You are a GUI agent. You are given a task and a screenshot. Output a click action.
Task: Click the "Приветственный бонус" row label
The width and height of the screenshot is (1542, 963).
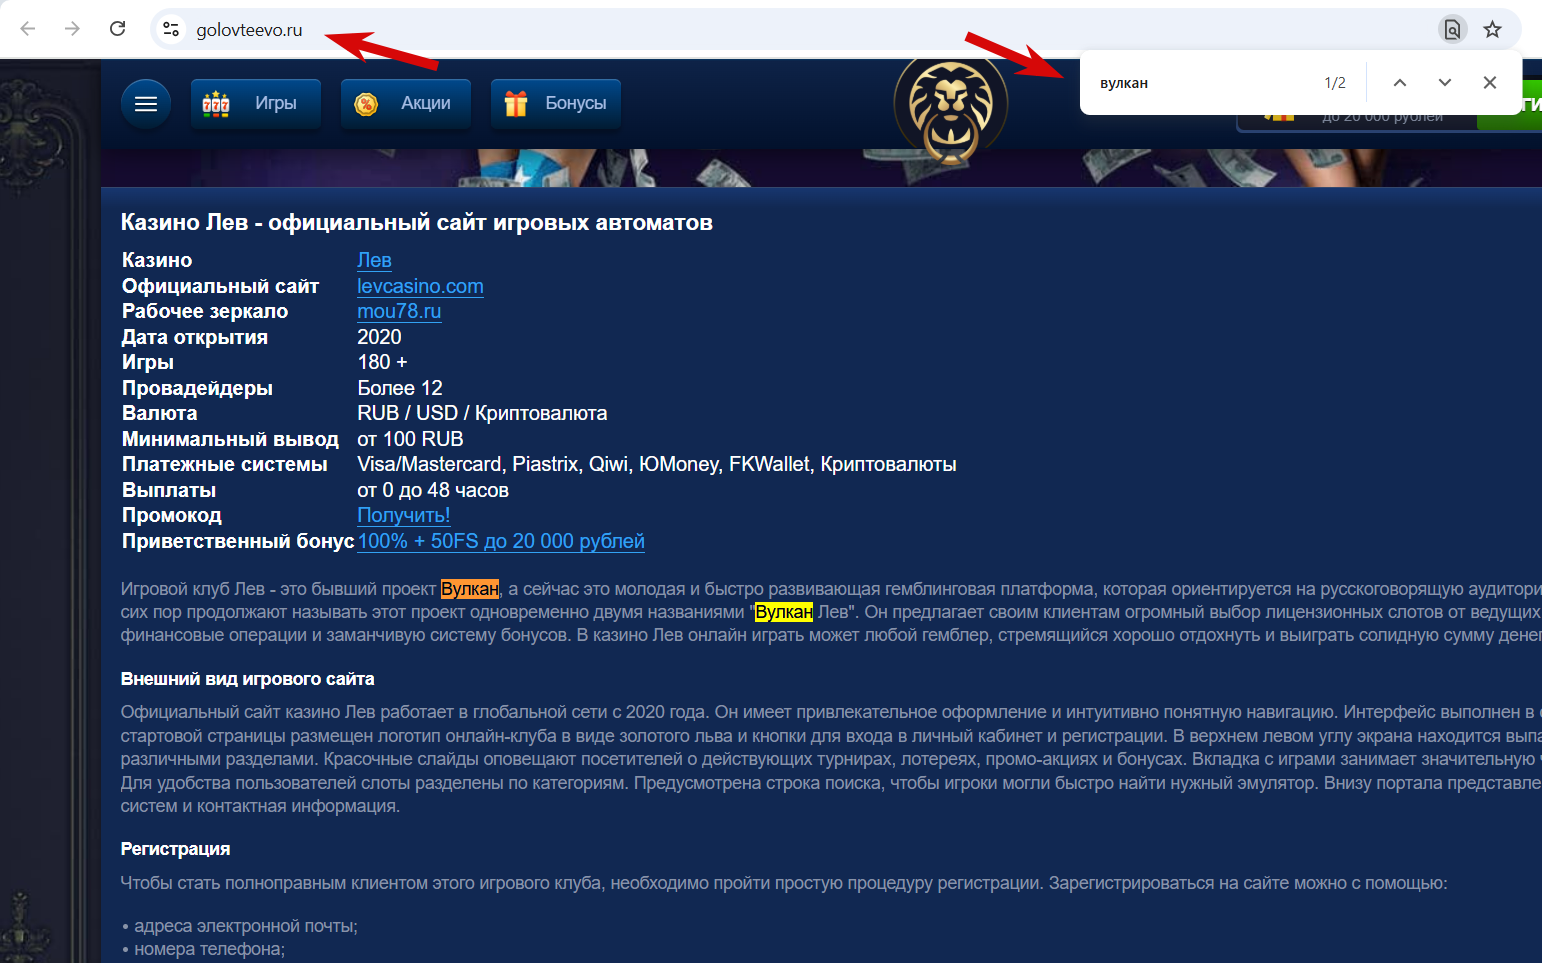238,541
